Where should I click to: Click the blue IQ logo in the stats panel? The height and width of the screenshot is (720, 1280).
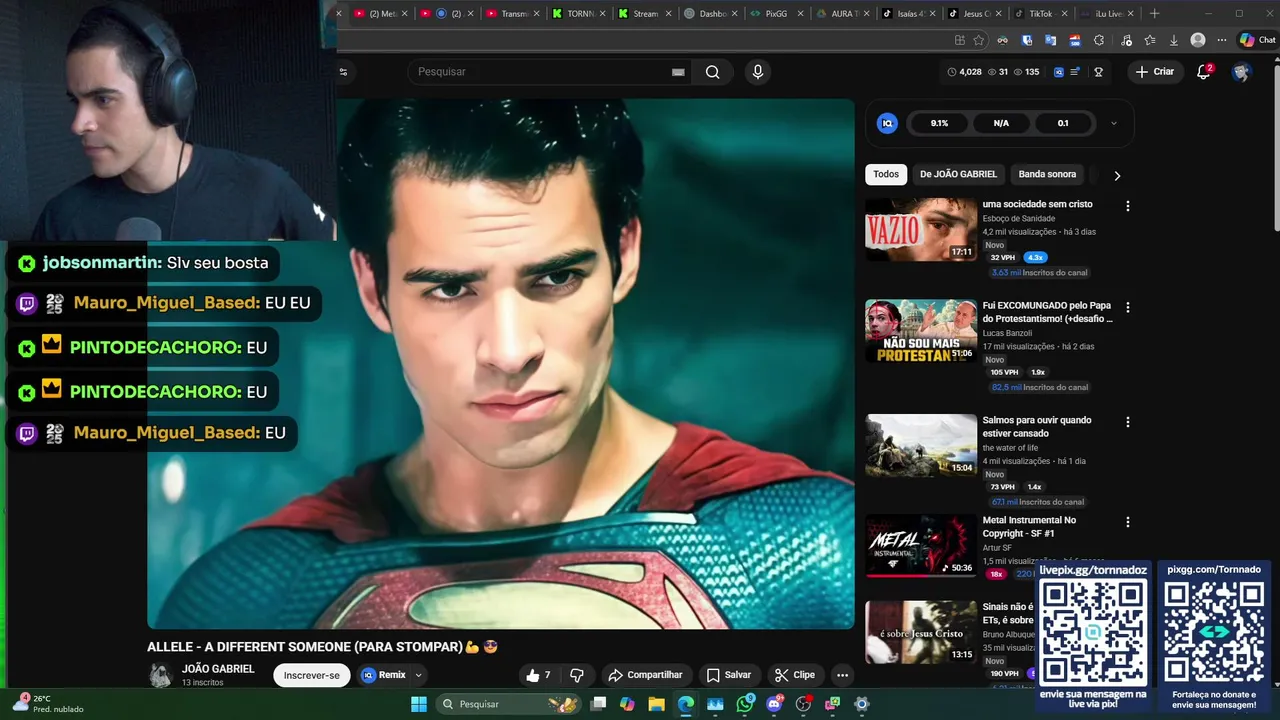pos(887,123)
